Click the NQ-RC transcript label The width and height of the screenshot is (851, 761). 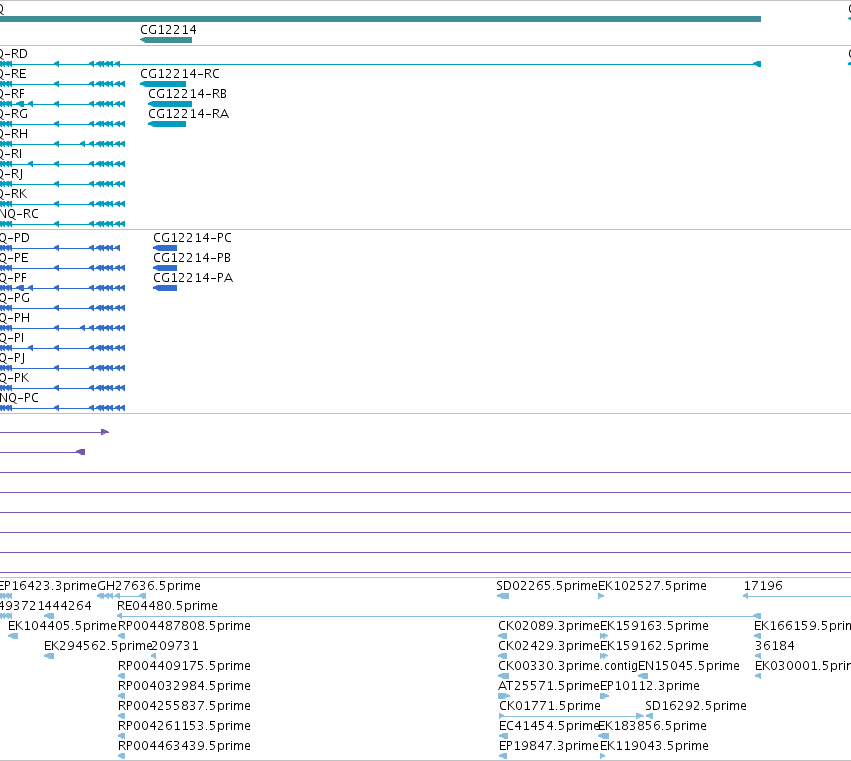pos(19,214)
